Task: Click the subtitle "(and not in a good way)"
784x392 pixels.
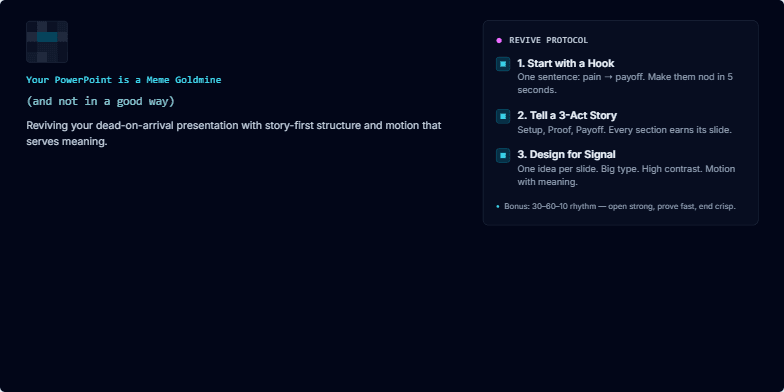Action: click(x=100, y=102)
